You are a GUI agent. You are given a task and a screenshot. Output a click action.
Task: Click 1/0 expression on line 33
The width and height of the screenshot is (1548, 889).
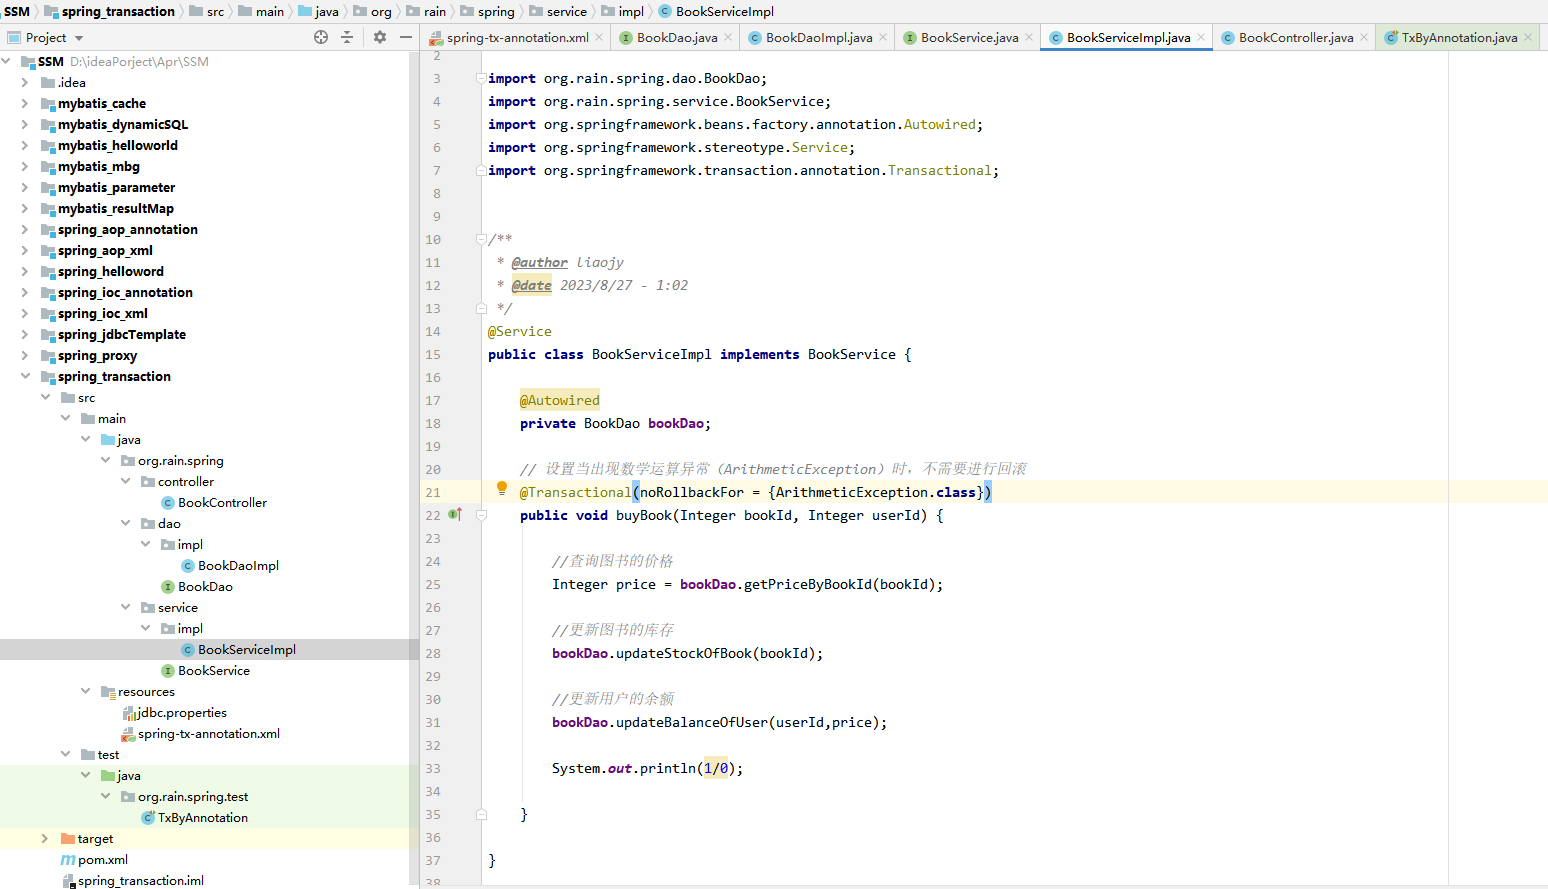pos(716,768)
